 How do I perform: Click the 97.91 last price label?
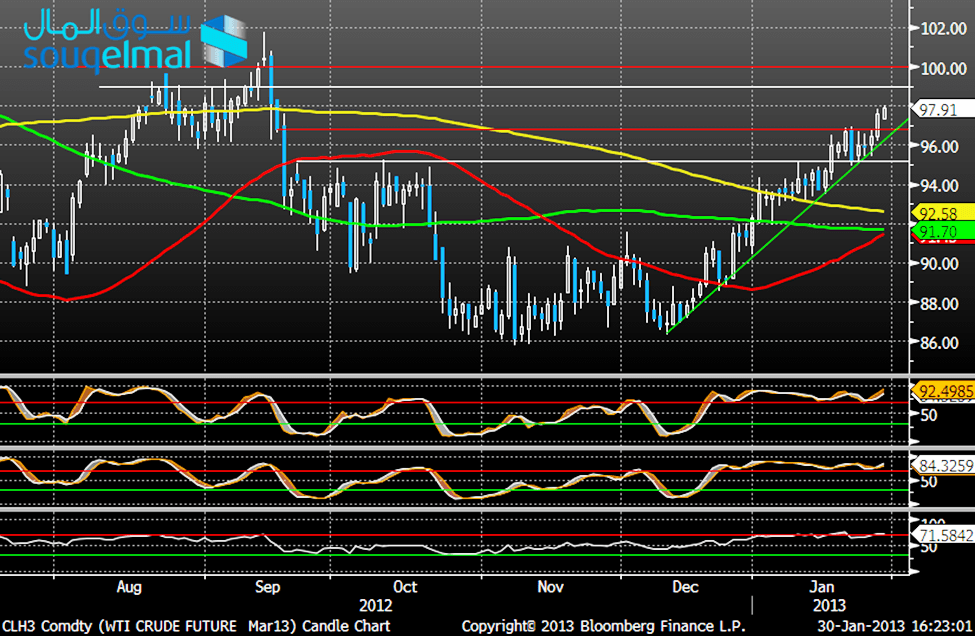click(x=942, y=109)
